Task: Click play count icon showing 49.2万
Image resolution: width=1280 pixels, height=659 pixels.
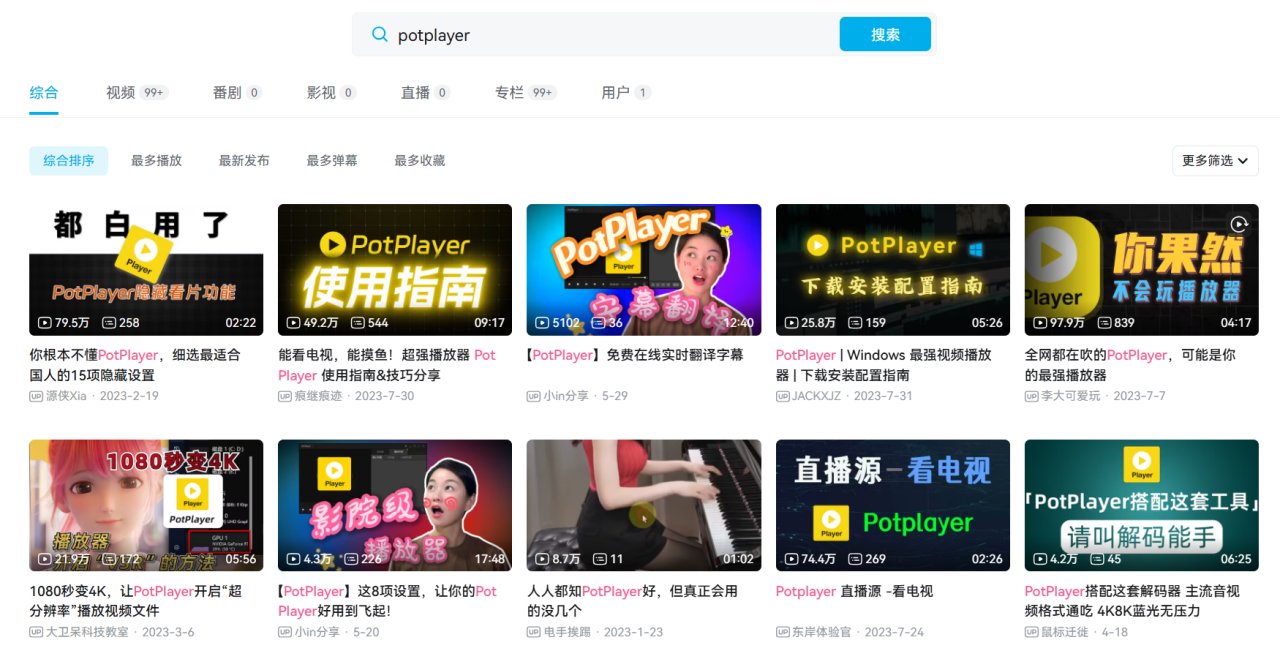Action: point(293,323)
